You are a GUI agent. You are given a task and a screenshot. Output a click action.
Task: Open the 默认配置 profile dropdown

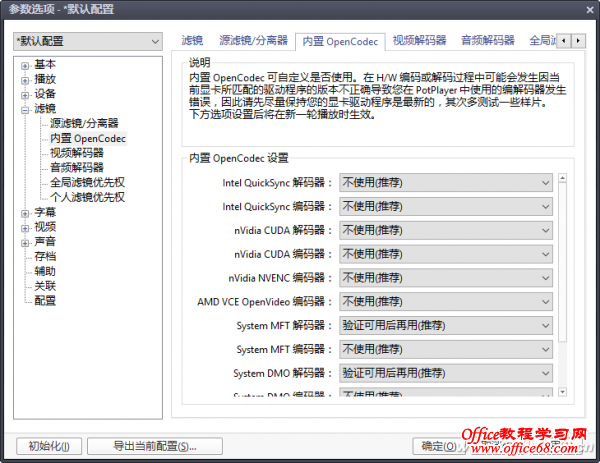click(x=87, y=41)
